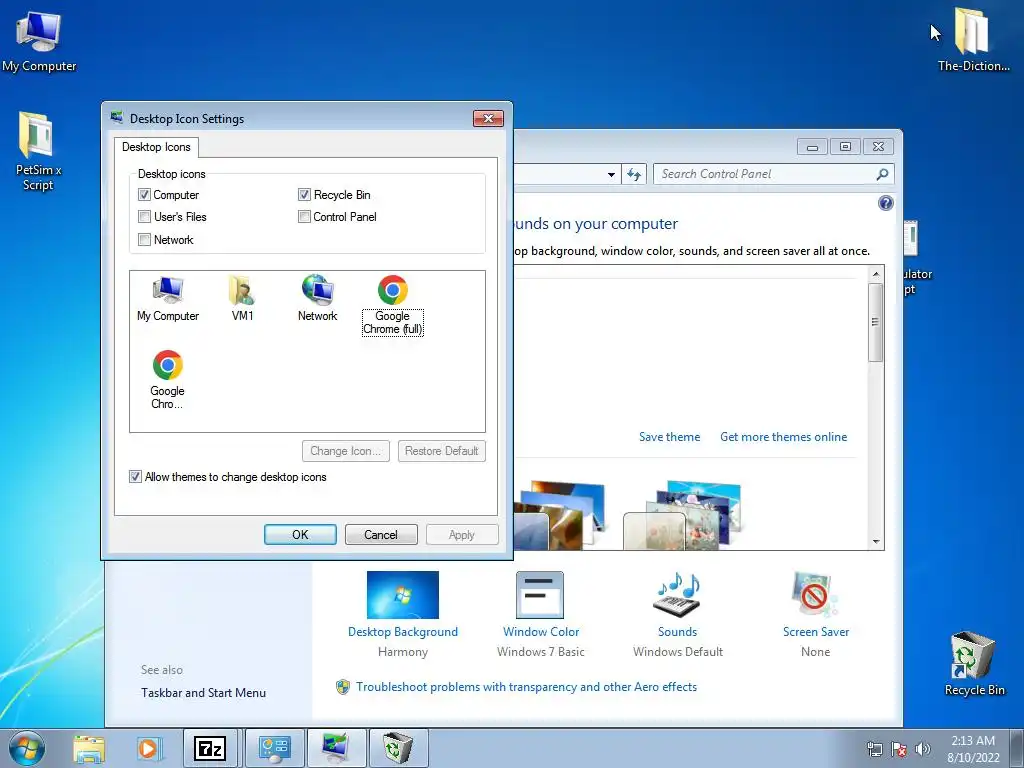Screen dimensions: 1024x768
Task: Select the PetSim x Script desktop folder
Action: click(x=37, y=152)
